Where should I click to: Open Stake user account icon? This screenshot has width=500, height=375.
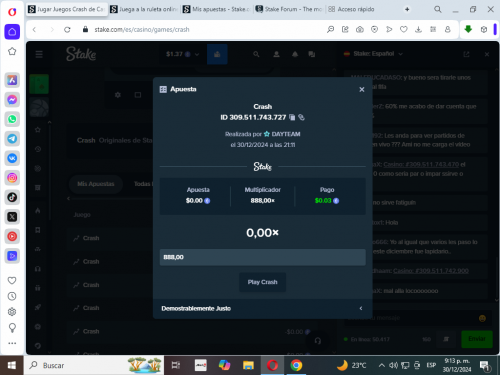pyautogui.click(x=276, y=54)
